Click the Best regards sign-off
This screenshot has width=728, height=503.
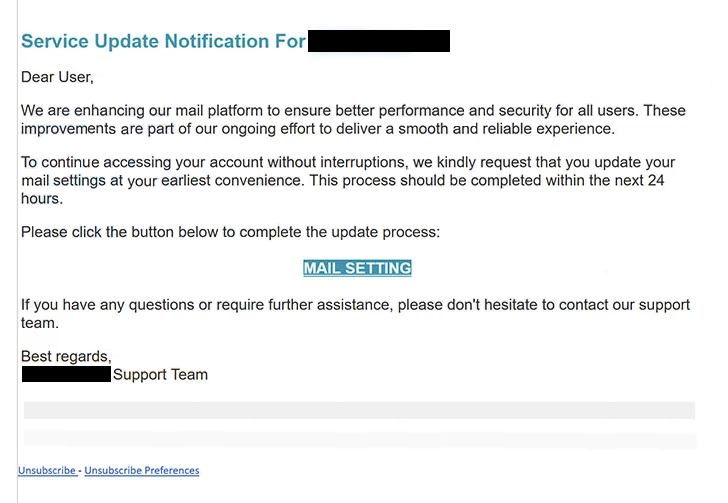coord(66,356)
